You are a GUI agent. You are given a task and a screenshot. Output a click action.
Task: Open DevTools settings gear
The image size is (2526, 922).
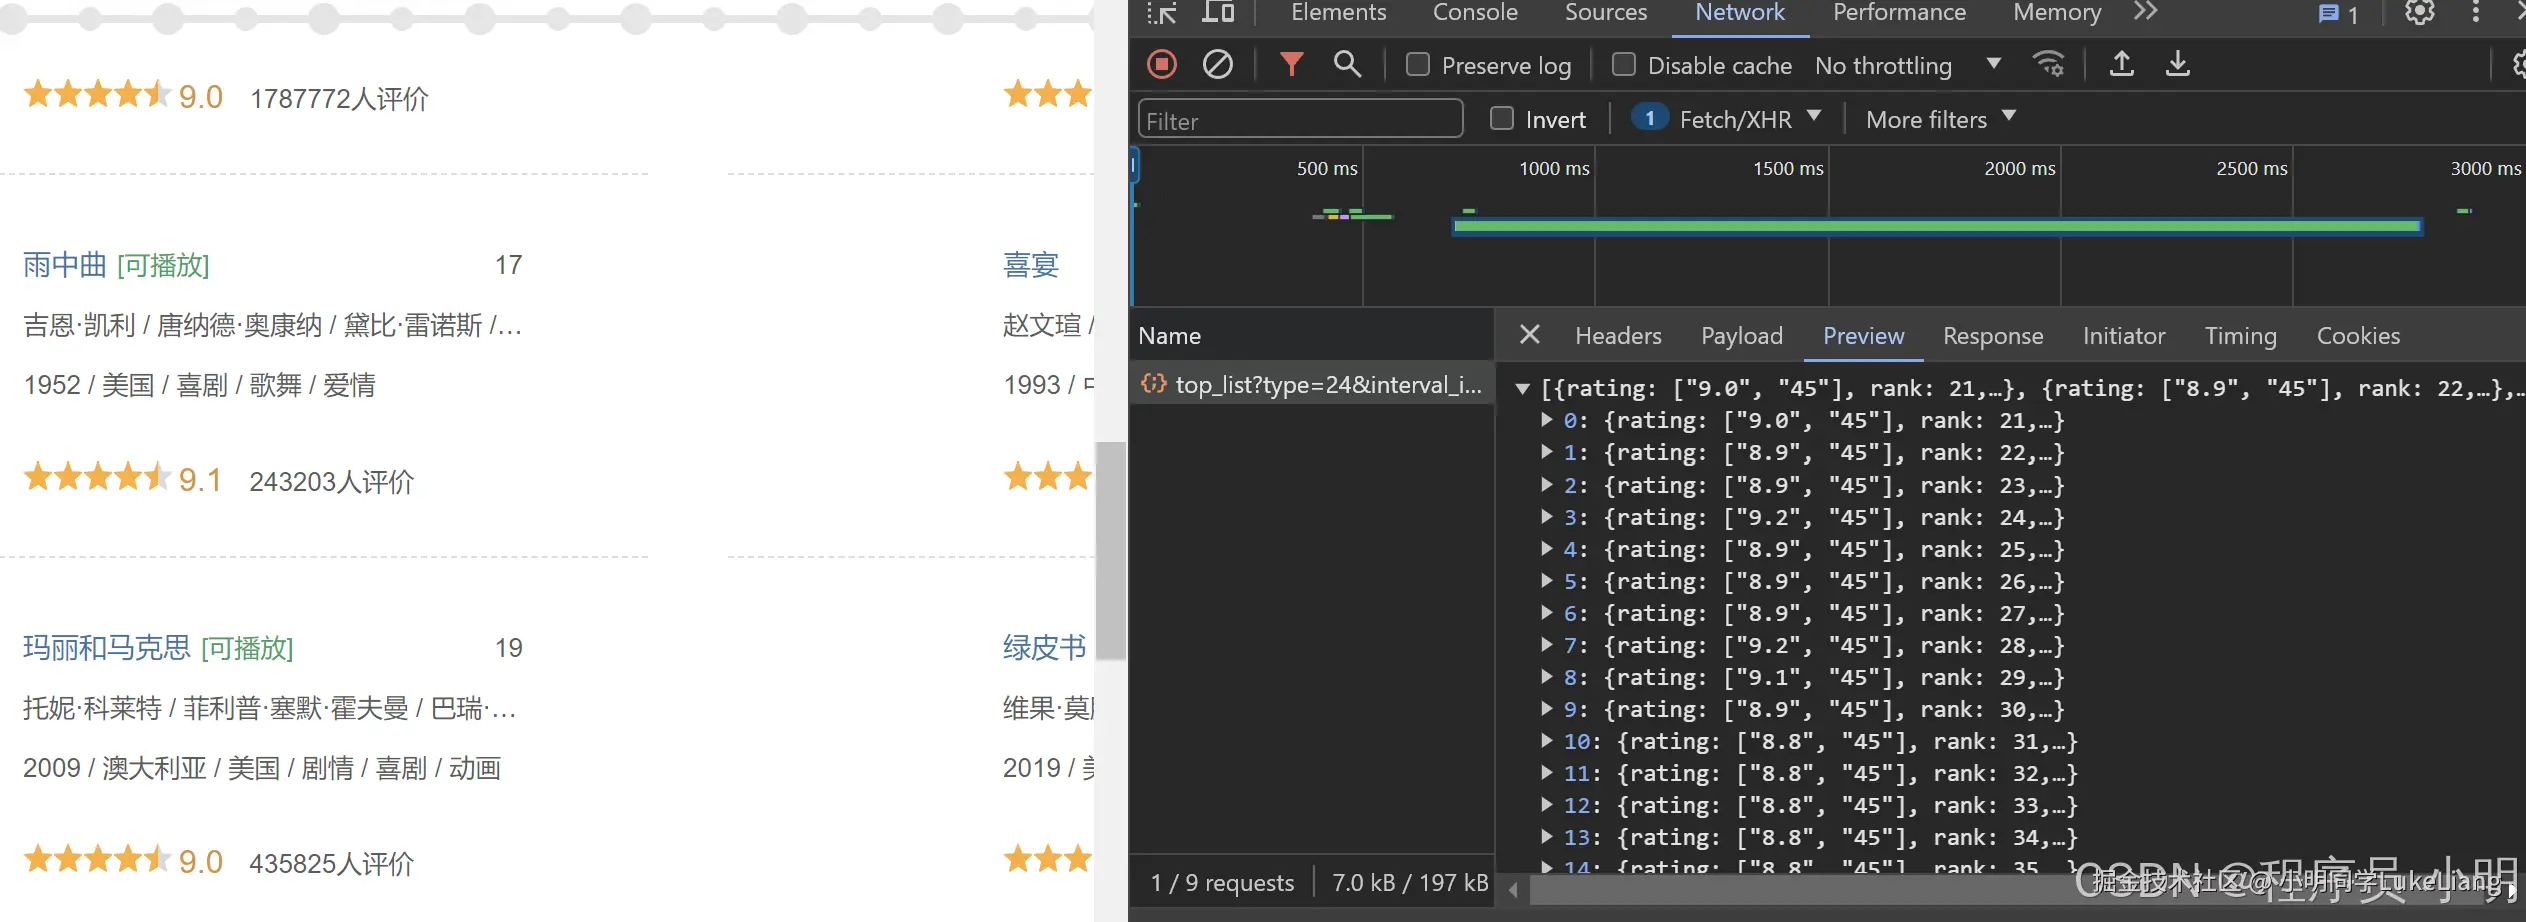2419,13
